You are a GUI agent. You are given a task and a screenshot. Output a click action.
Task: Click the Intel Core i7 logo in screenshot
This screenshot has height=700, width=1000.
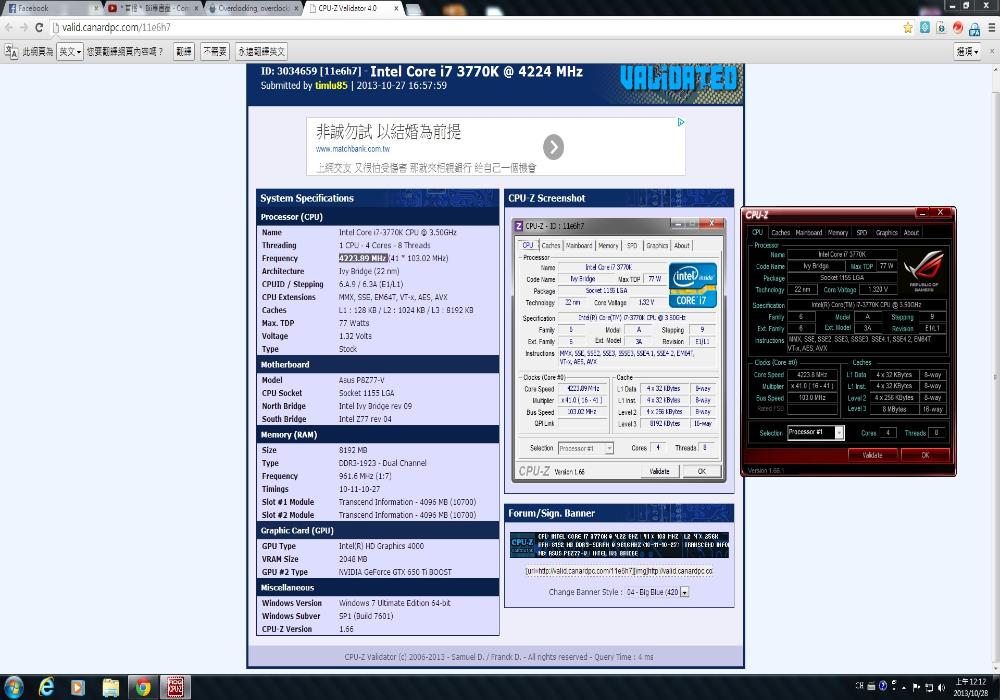click(693, 286)
